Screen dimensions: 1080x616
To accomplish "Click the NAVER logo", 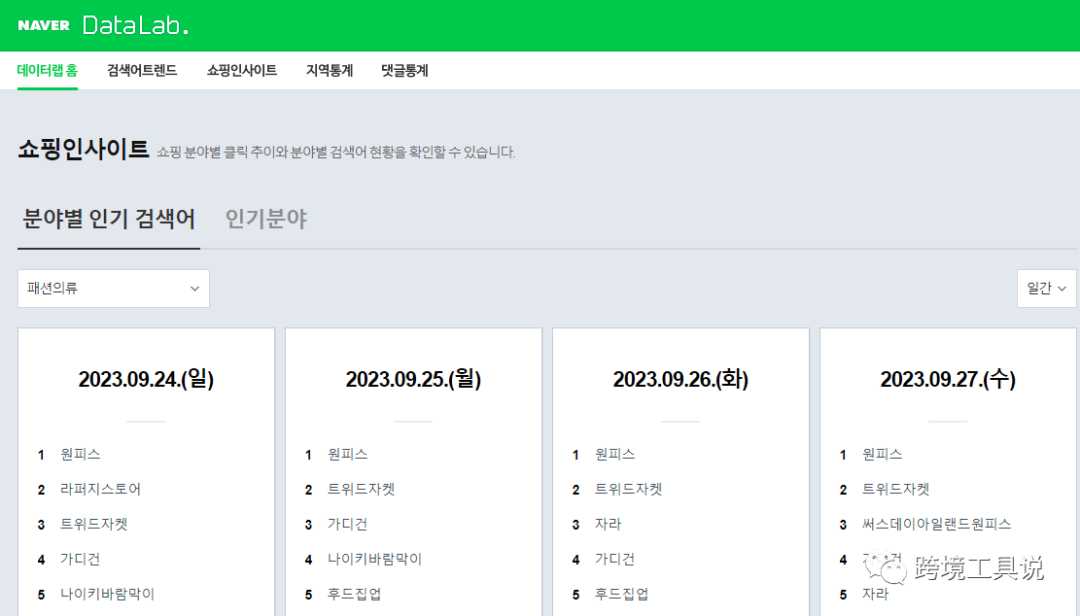I will [x=43, y=25].
